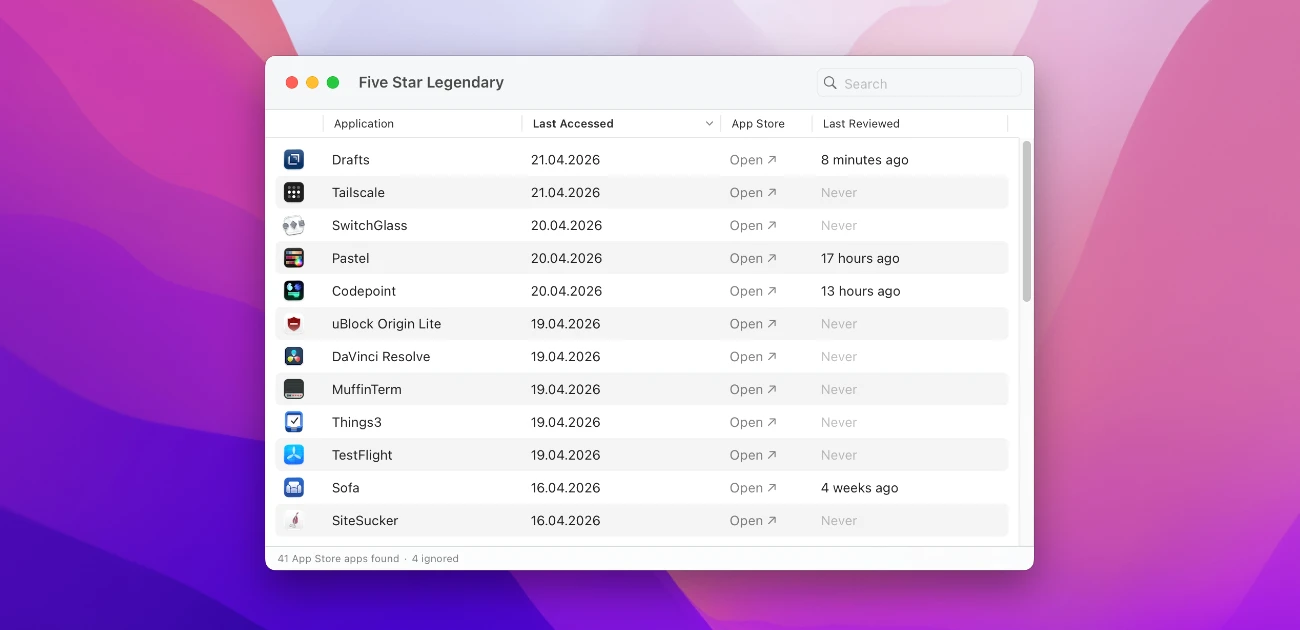1300x630 pixels.
Task: Open Things3 in the App Store
Action: coord(753,422)
